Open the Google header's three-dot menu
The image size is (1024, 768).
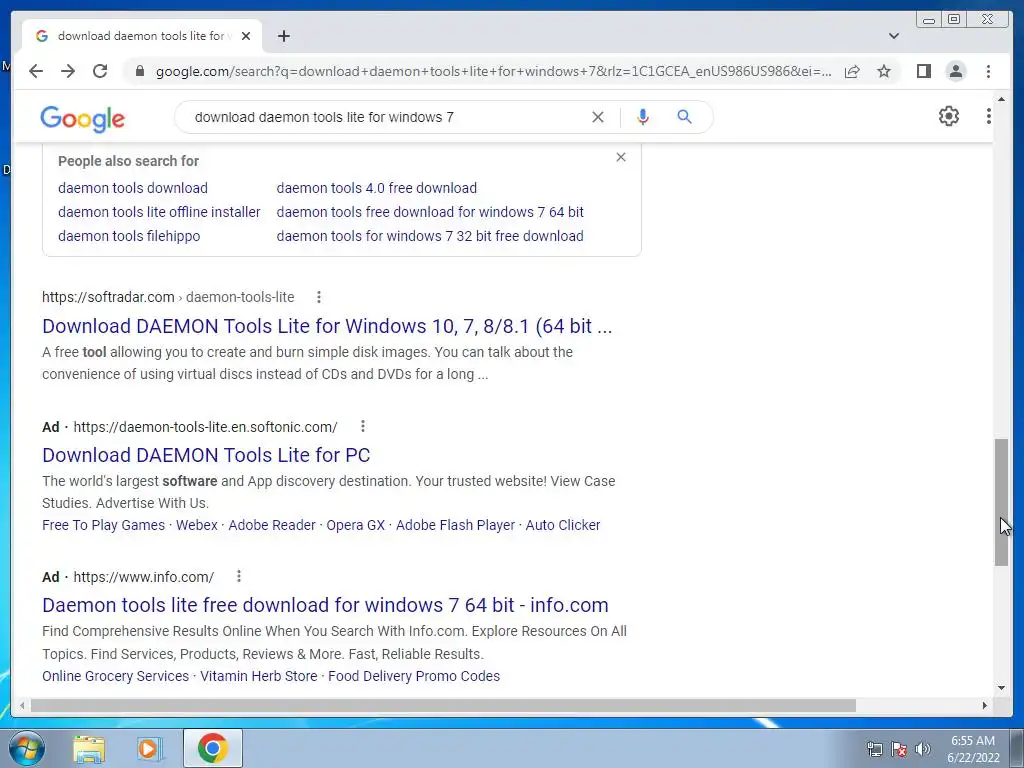(989, 116)
